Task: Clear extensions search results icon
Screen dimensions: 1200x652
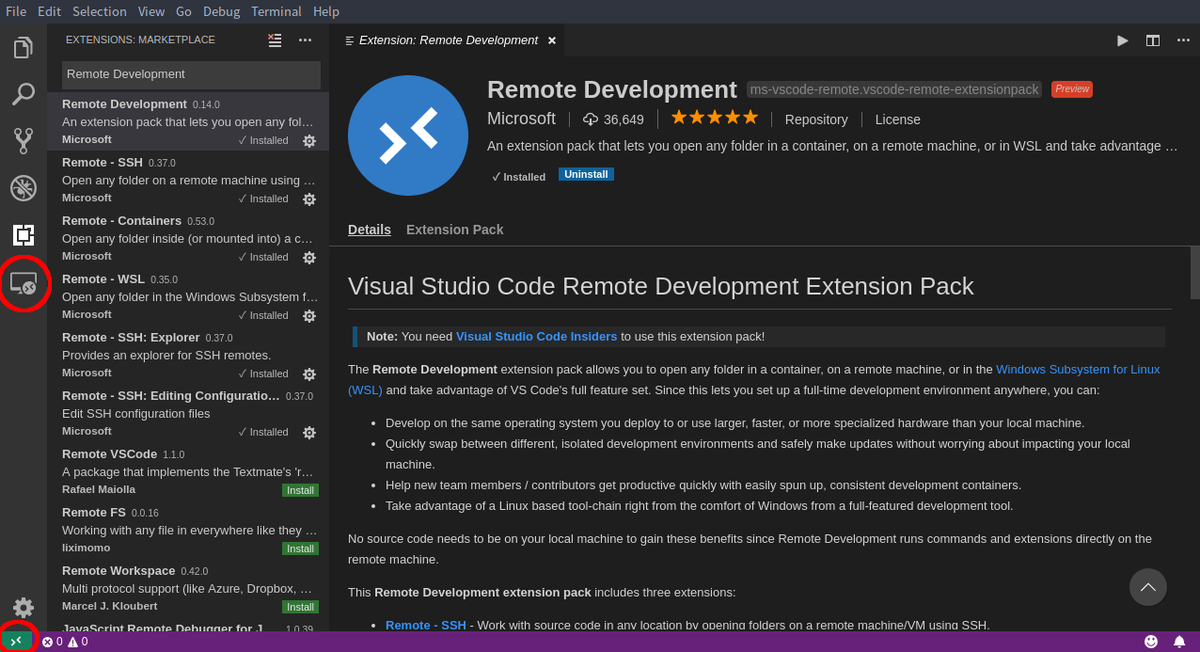Action: point(275,40)
